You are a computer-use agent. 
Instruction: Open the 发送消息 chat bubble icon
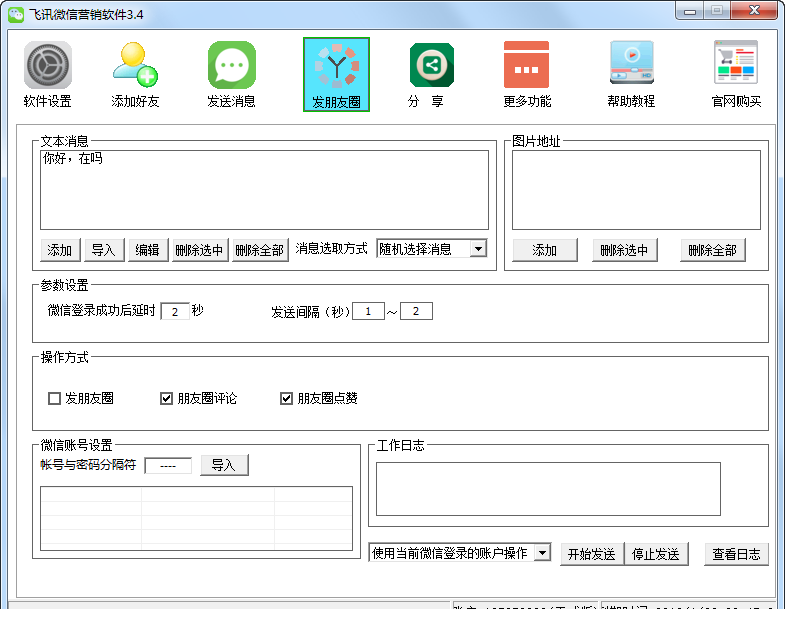tap(232, 66)
